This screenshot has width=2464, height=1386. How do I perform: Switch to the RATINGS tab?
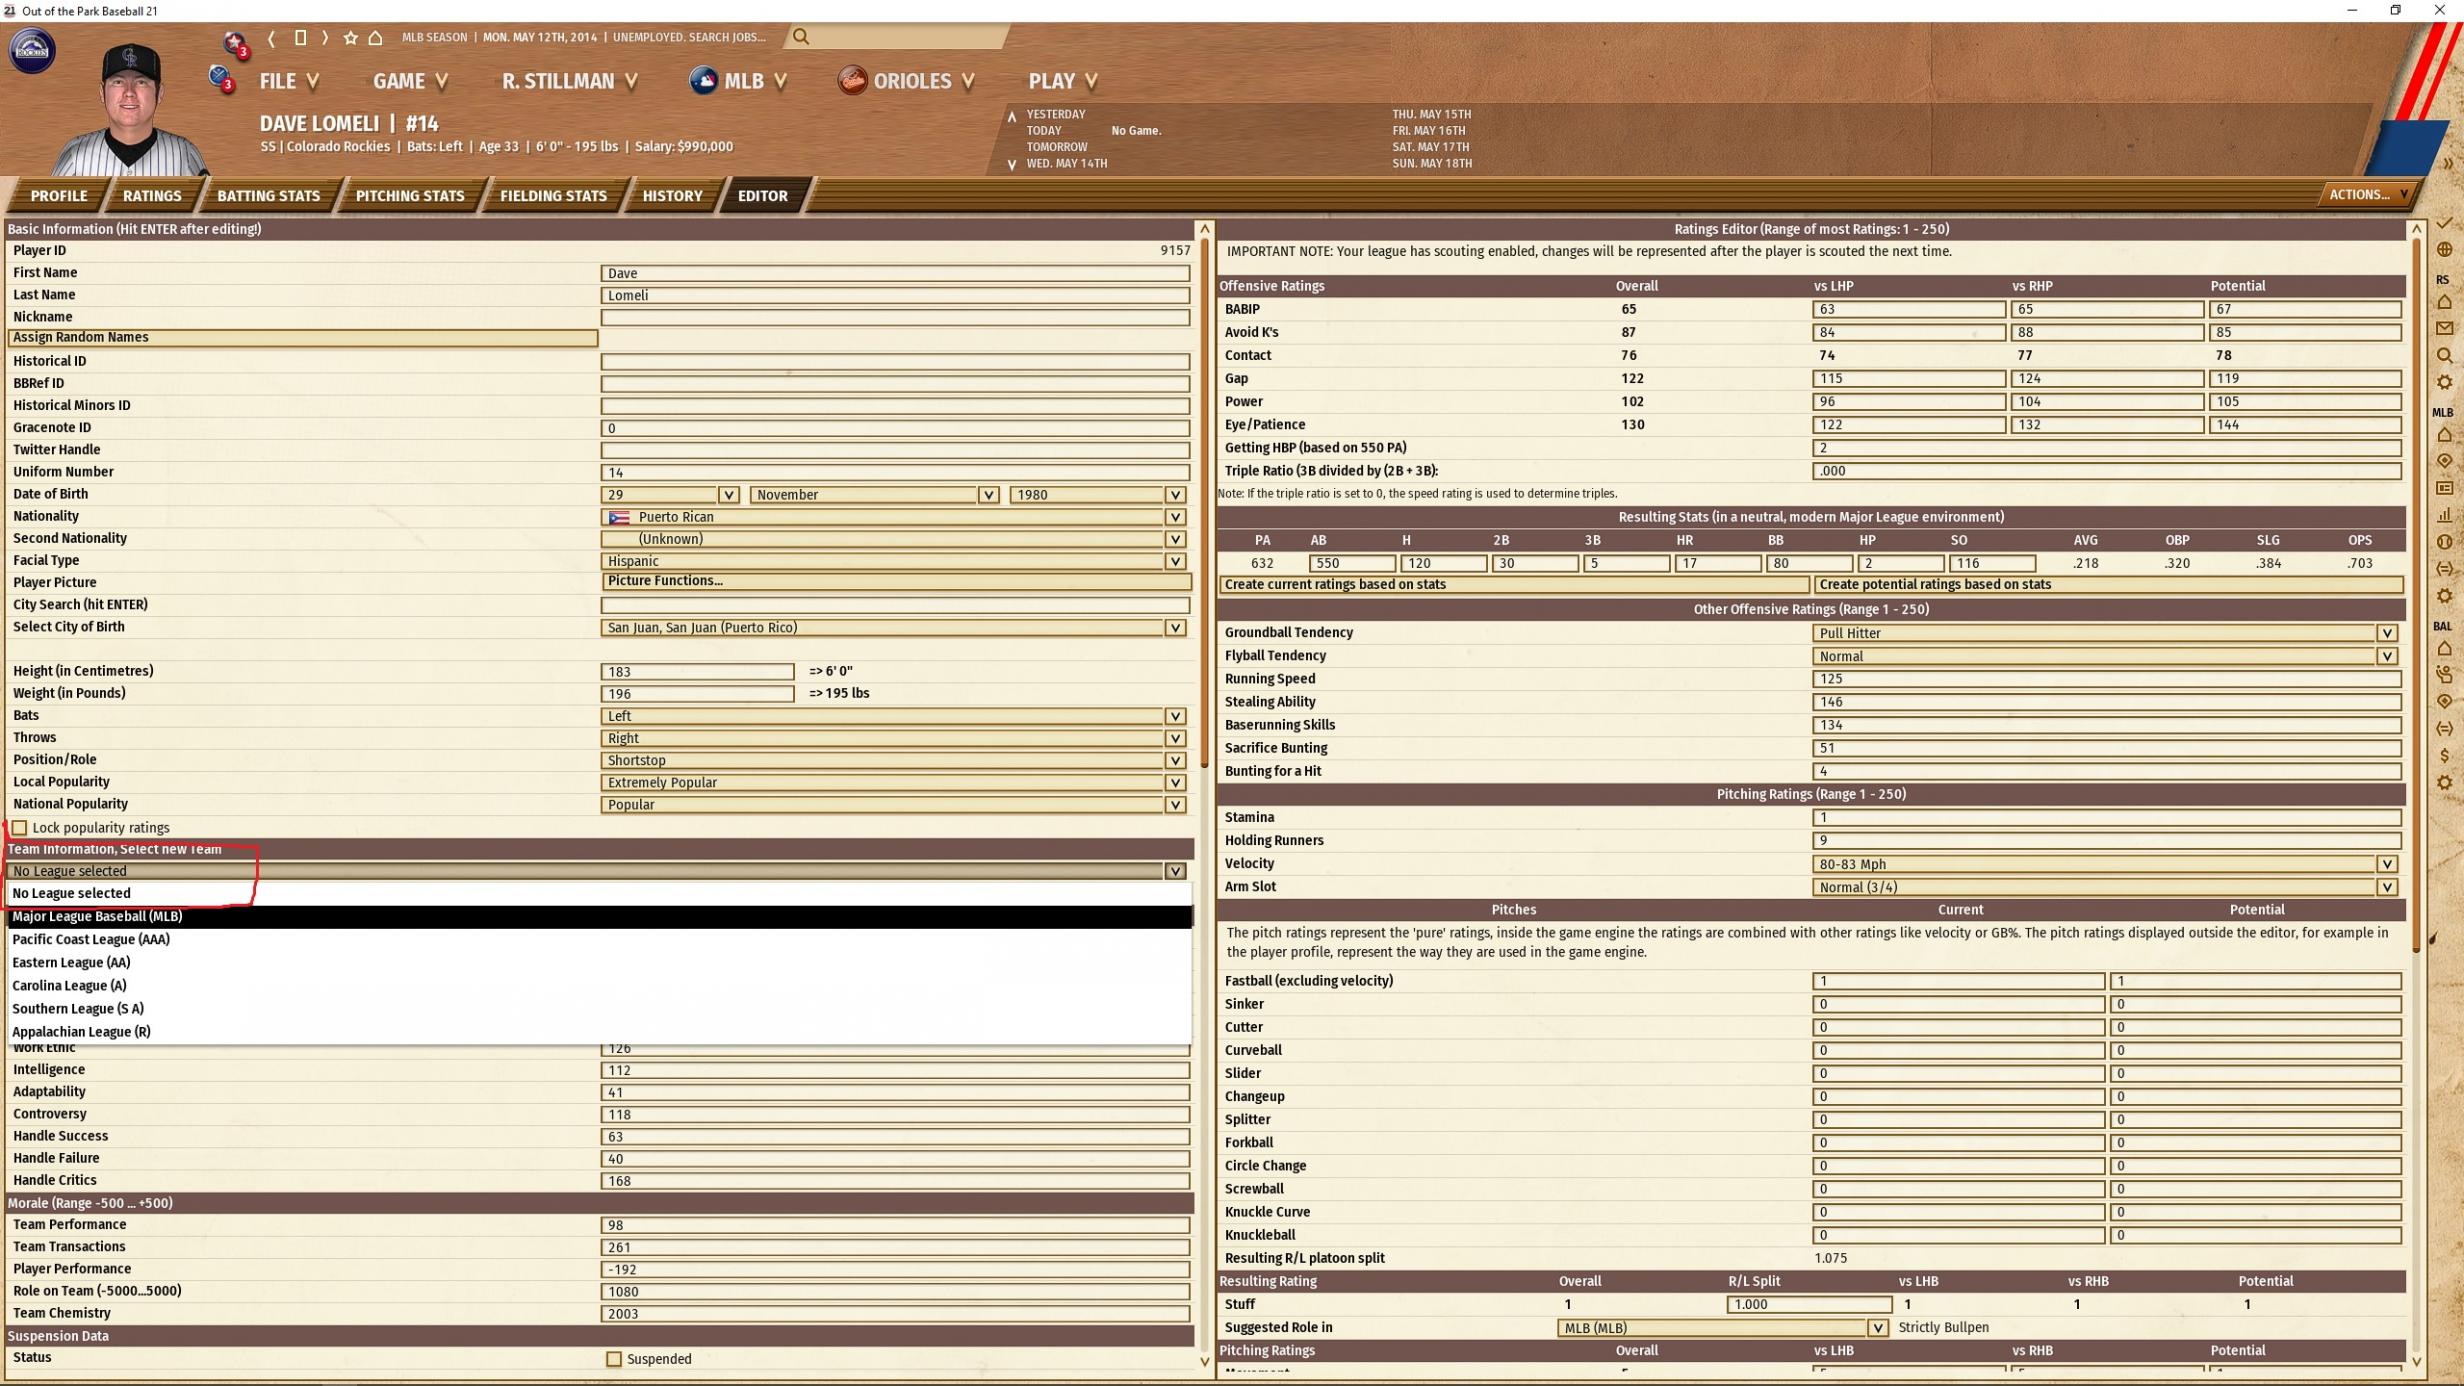152,196
